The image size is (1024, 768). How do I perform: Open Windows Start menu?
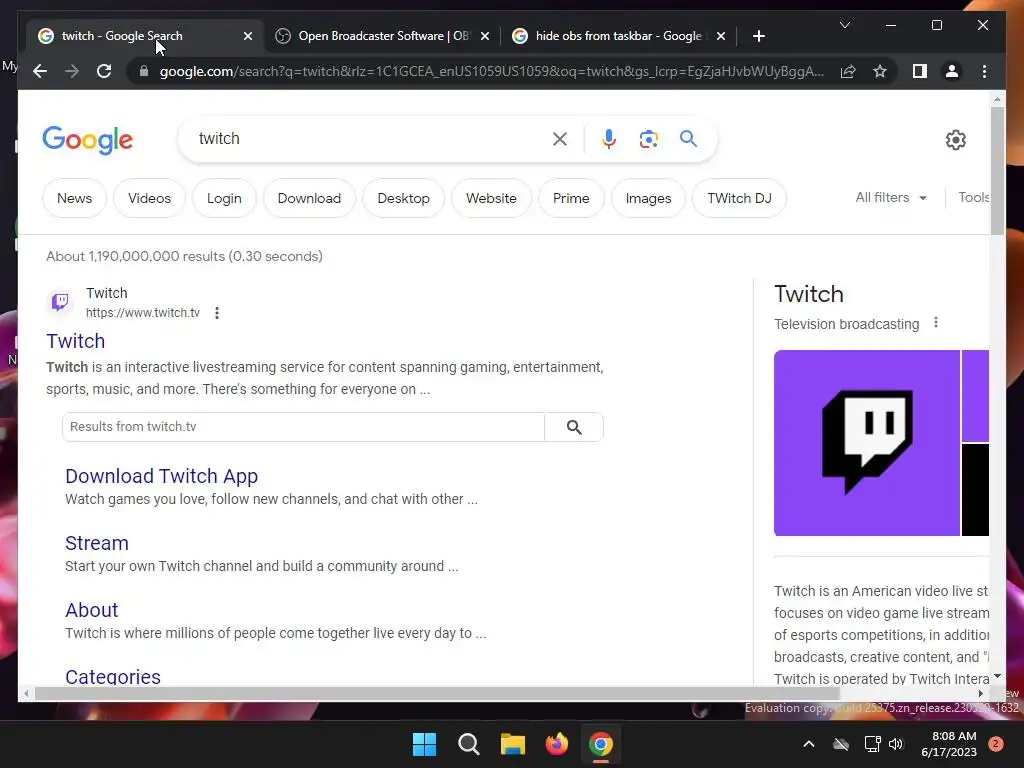424,744
